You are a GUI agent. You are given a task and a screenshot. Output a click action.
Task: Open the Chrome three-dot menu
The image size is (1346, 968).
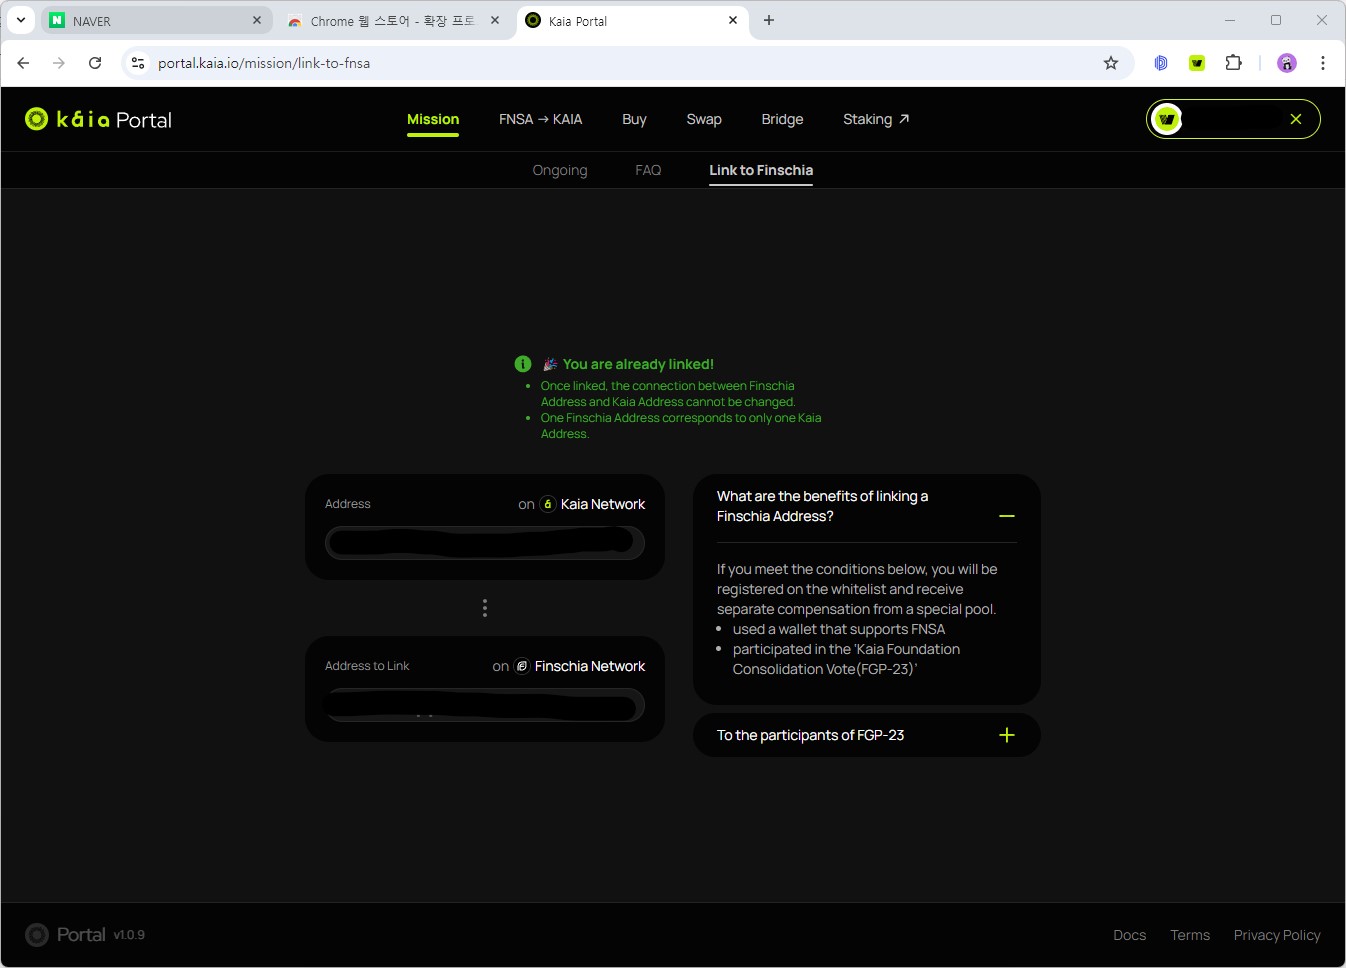point(1323,63)
